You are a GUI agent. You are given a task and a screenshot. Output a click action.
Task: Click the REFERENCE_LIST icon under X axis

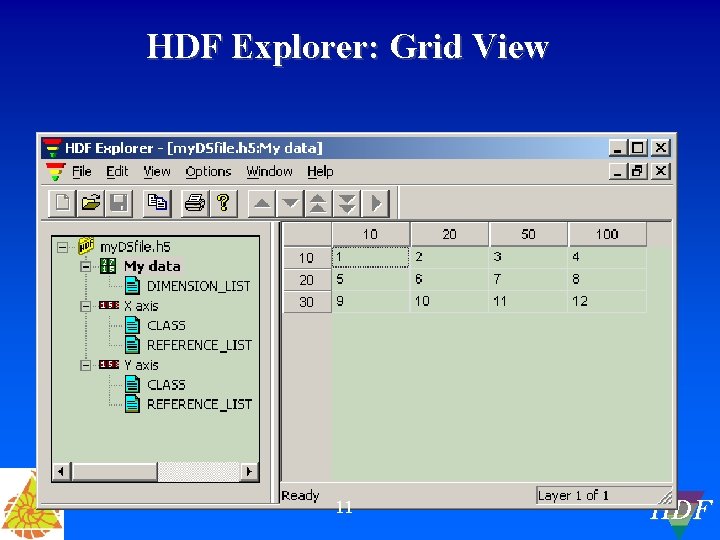point(132,345)
